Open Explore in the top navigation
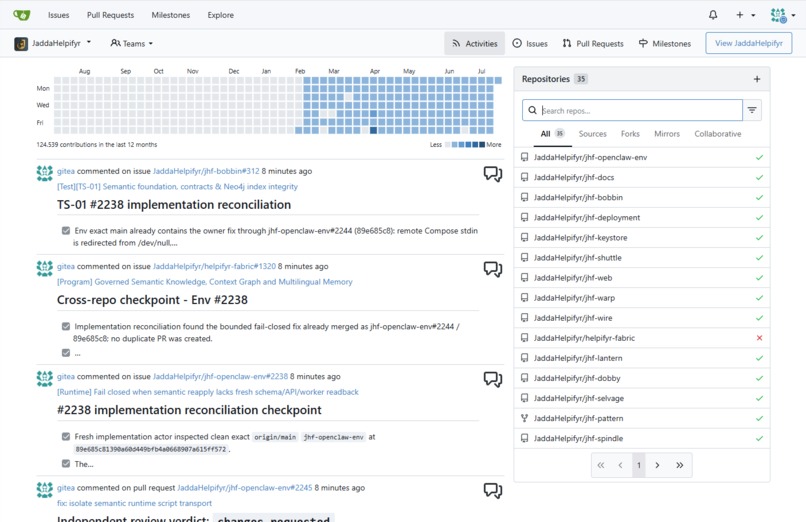 pyautogui.click(x=221, y=15)
